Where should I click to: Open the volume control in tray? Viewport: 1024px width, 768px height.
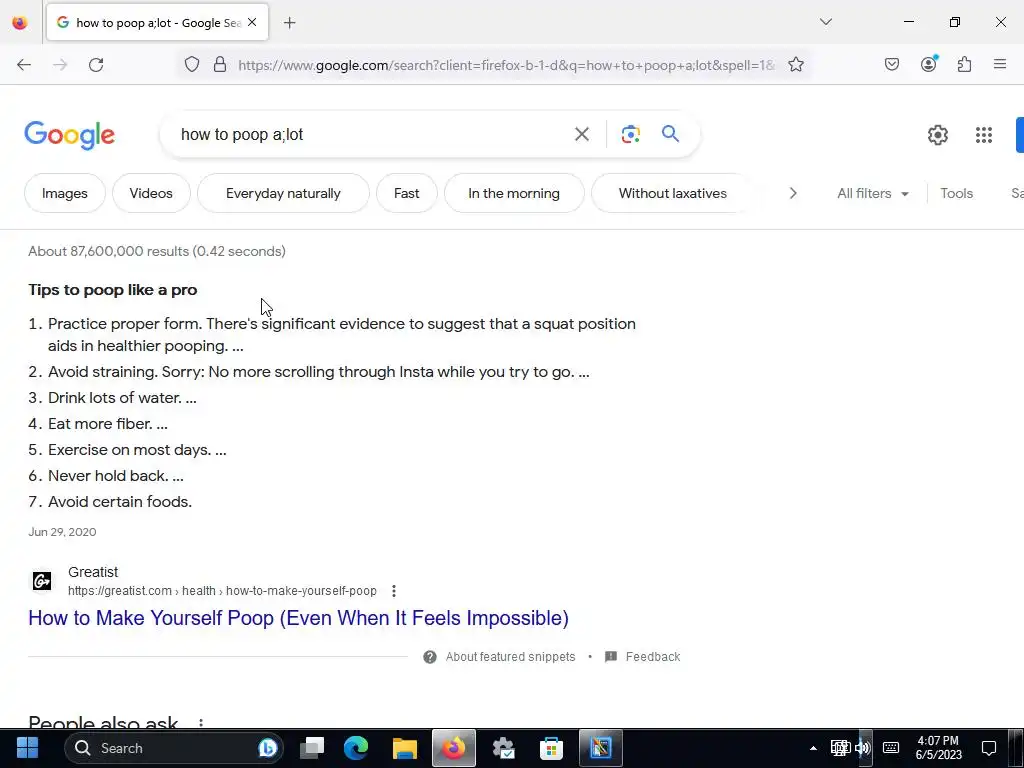click(x=863, y=748)
